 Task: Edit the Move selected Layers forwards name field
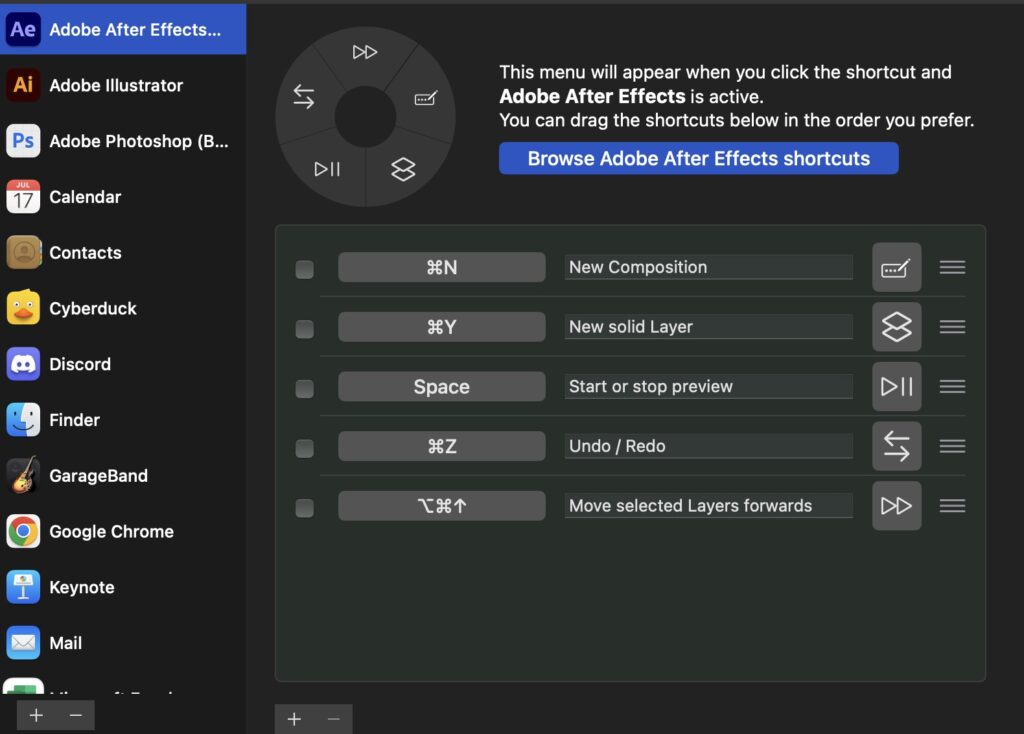pos(709,505)
